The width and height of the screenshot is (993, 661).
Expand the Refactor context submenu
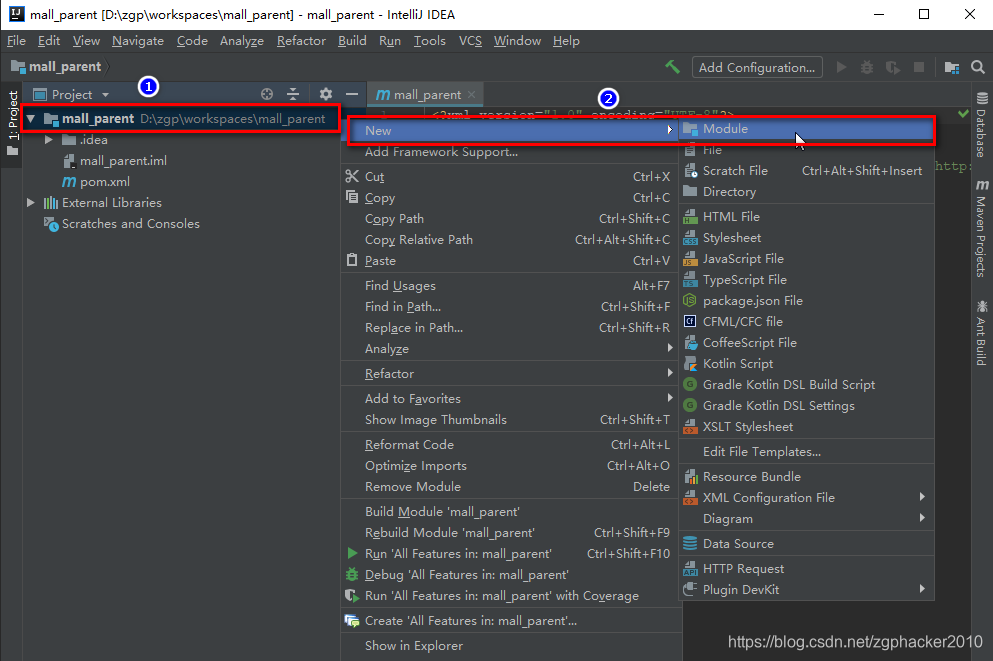[510, 374]
